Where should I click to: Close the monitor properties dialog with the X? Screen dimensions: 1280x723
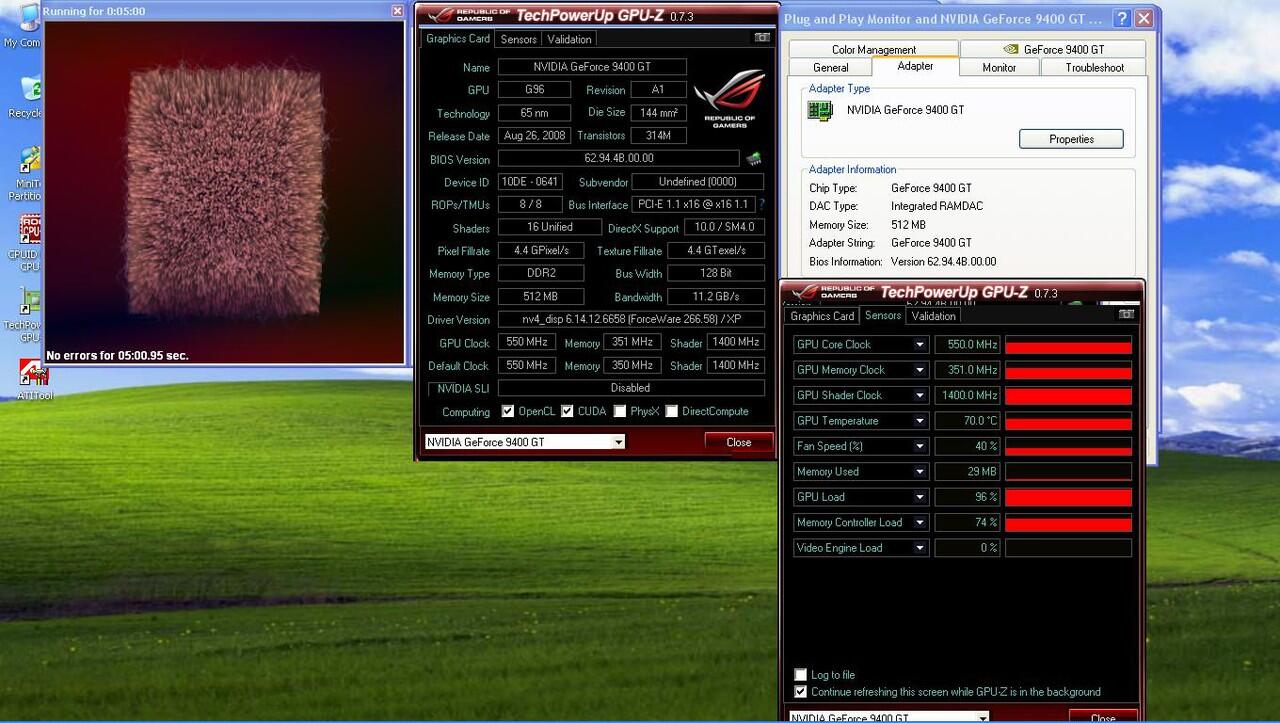[1144, 18]
